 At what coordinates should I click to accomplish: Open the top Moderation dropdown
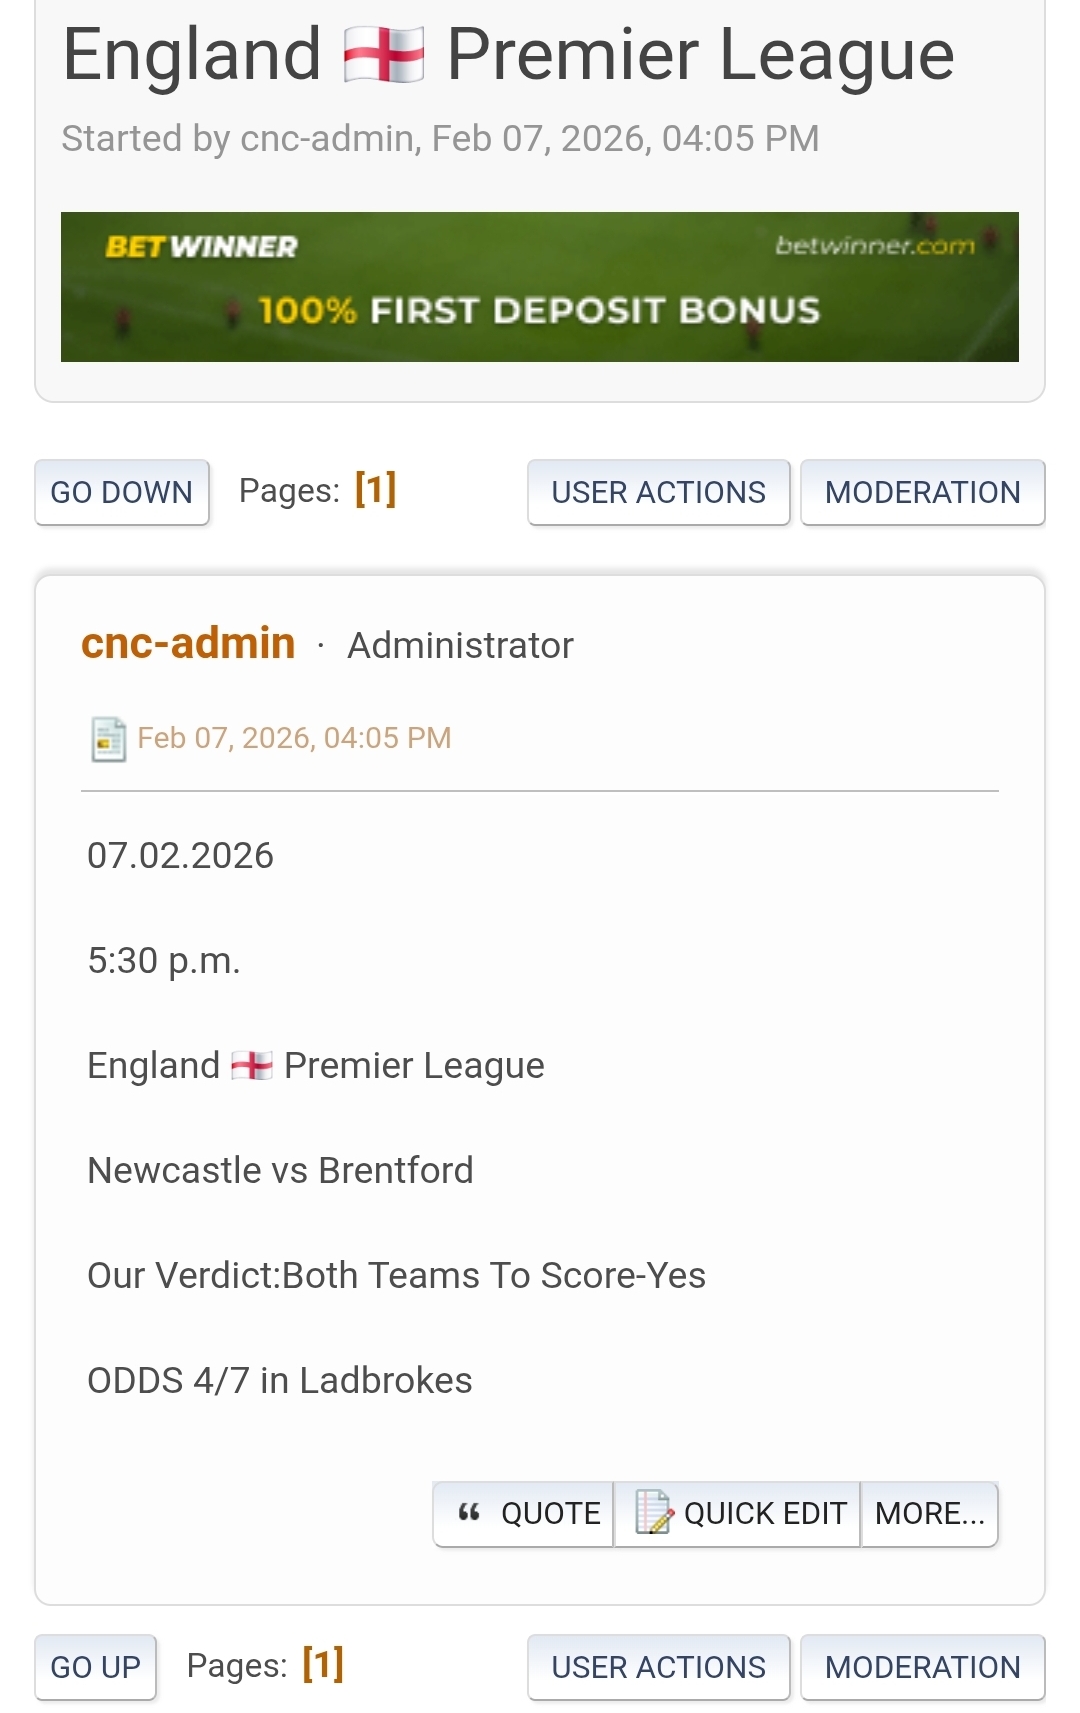pos(922,492)
